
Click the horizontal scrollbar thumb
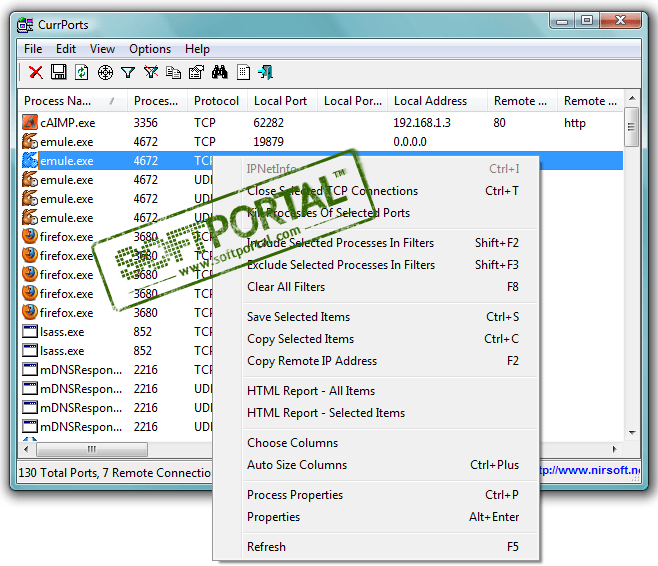(92, 449)
